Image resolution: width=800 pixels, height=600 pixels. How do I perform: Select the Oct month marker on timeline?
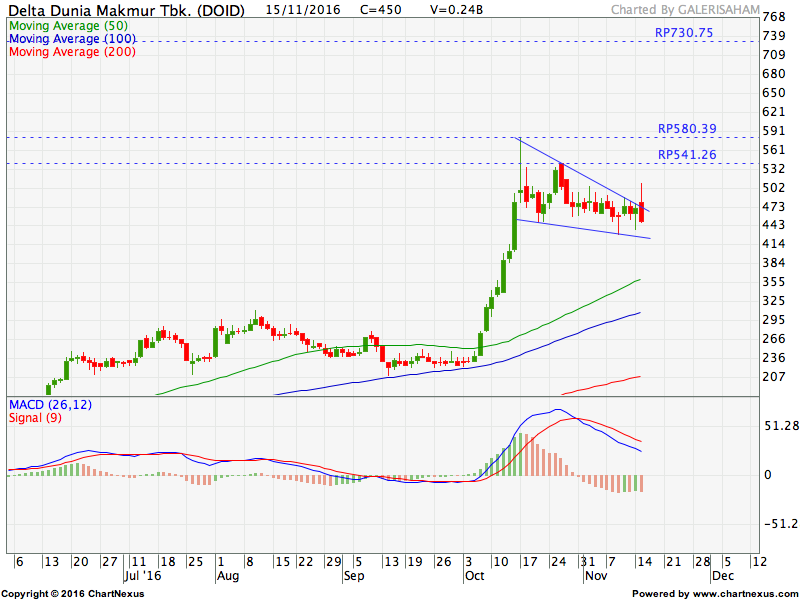tap(473, 577)
